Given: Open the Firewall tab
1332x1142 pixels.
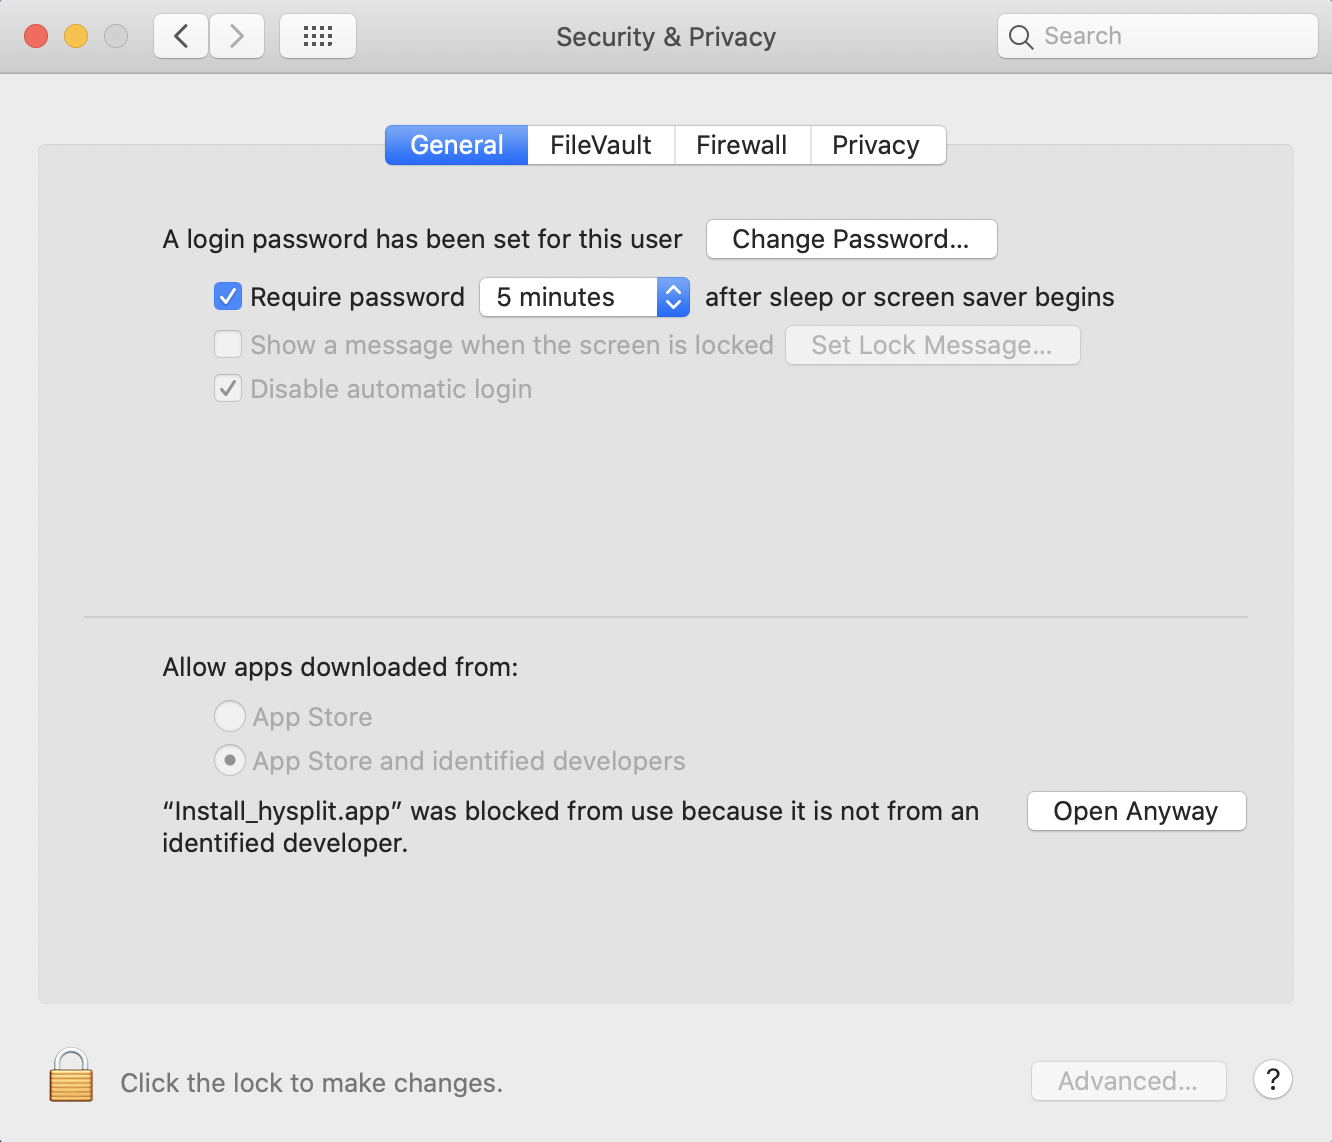Looking at the screenshot, I should click(x=741, y=145).
